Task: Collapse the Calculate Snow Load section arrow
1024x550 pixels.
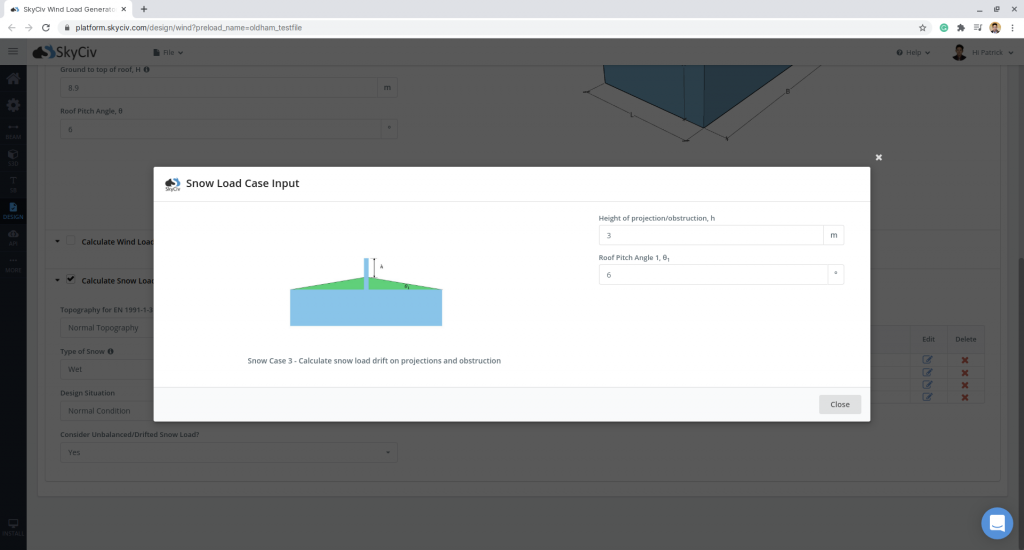Action: pyautogui.click(x=56, y=281)
